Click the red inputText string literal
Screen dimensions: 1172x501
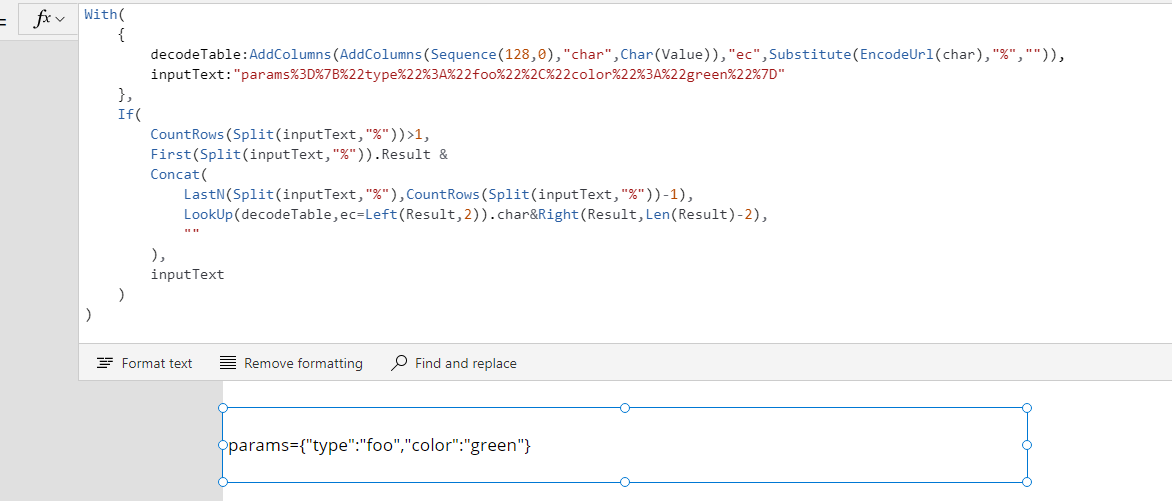[508, 75]
